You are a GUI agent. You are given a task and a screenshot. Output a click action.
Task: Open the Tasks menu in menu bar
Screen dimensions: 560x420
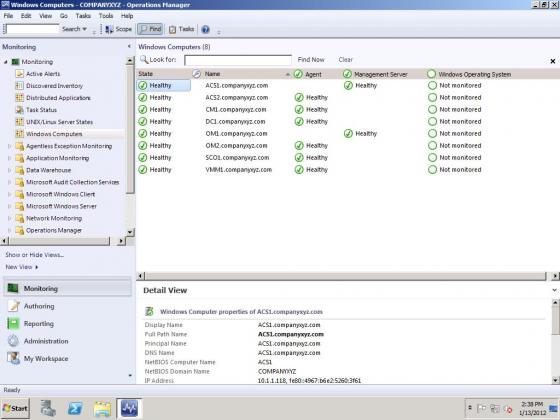[x=83, y=16]
